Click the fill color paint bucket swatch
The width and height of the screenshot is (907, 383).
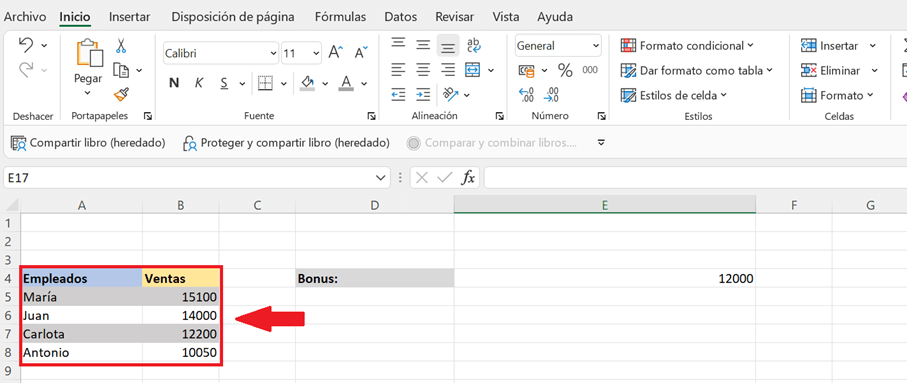pyautogui.click(x=308, y=83)
